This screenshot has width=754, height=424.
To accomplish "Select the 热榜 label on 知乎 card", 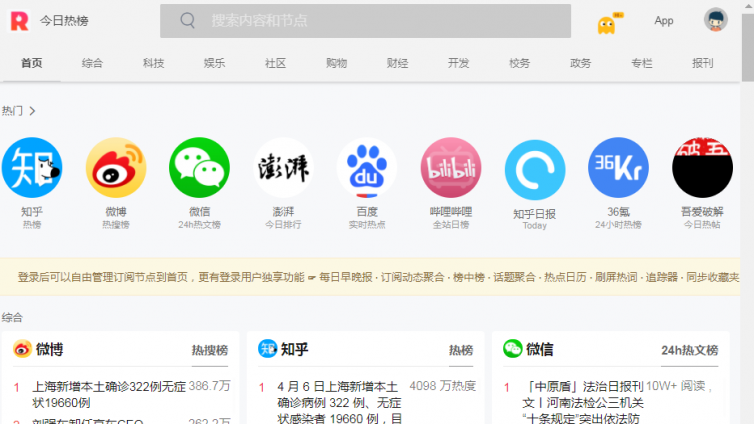I will 461,350.
